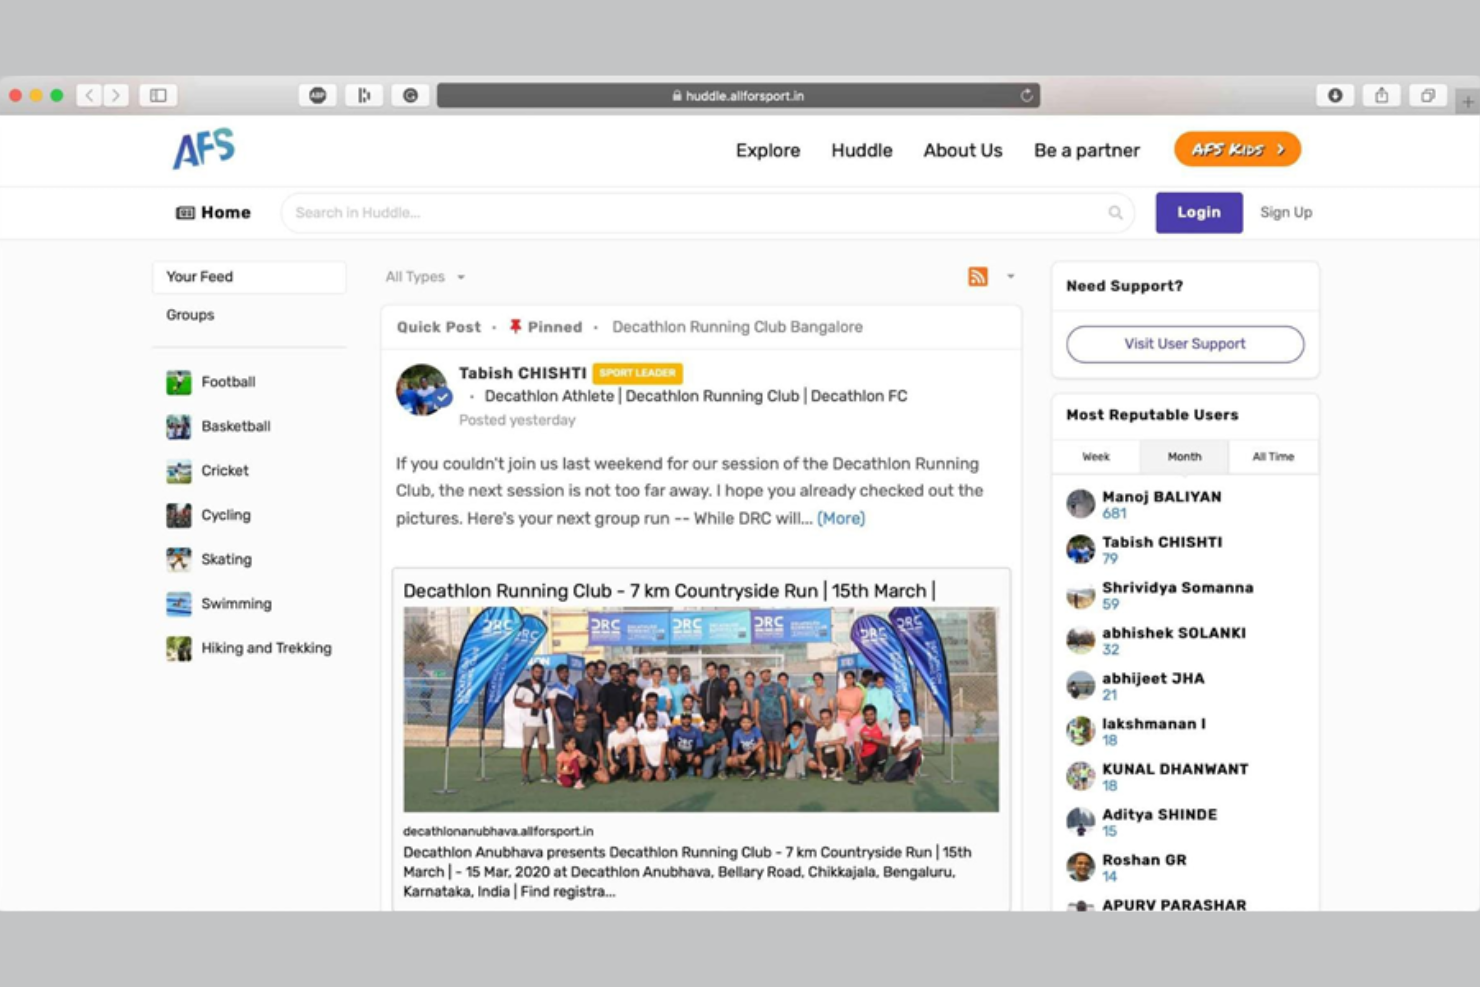Click Tabish CHISHTI's post avatar

423,390
